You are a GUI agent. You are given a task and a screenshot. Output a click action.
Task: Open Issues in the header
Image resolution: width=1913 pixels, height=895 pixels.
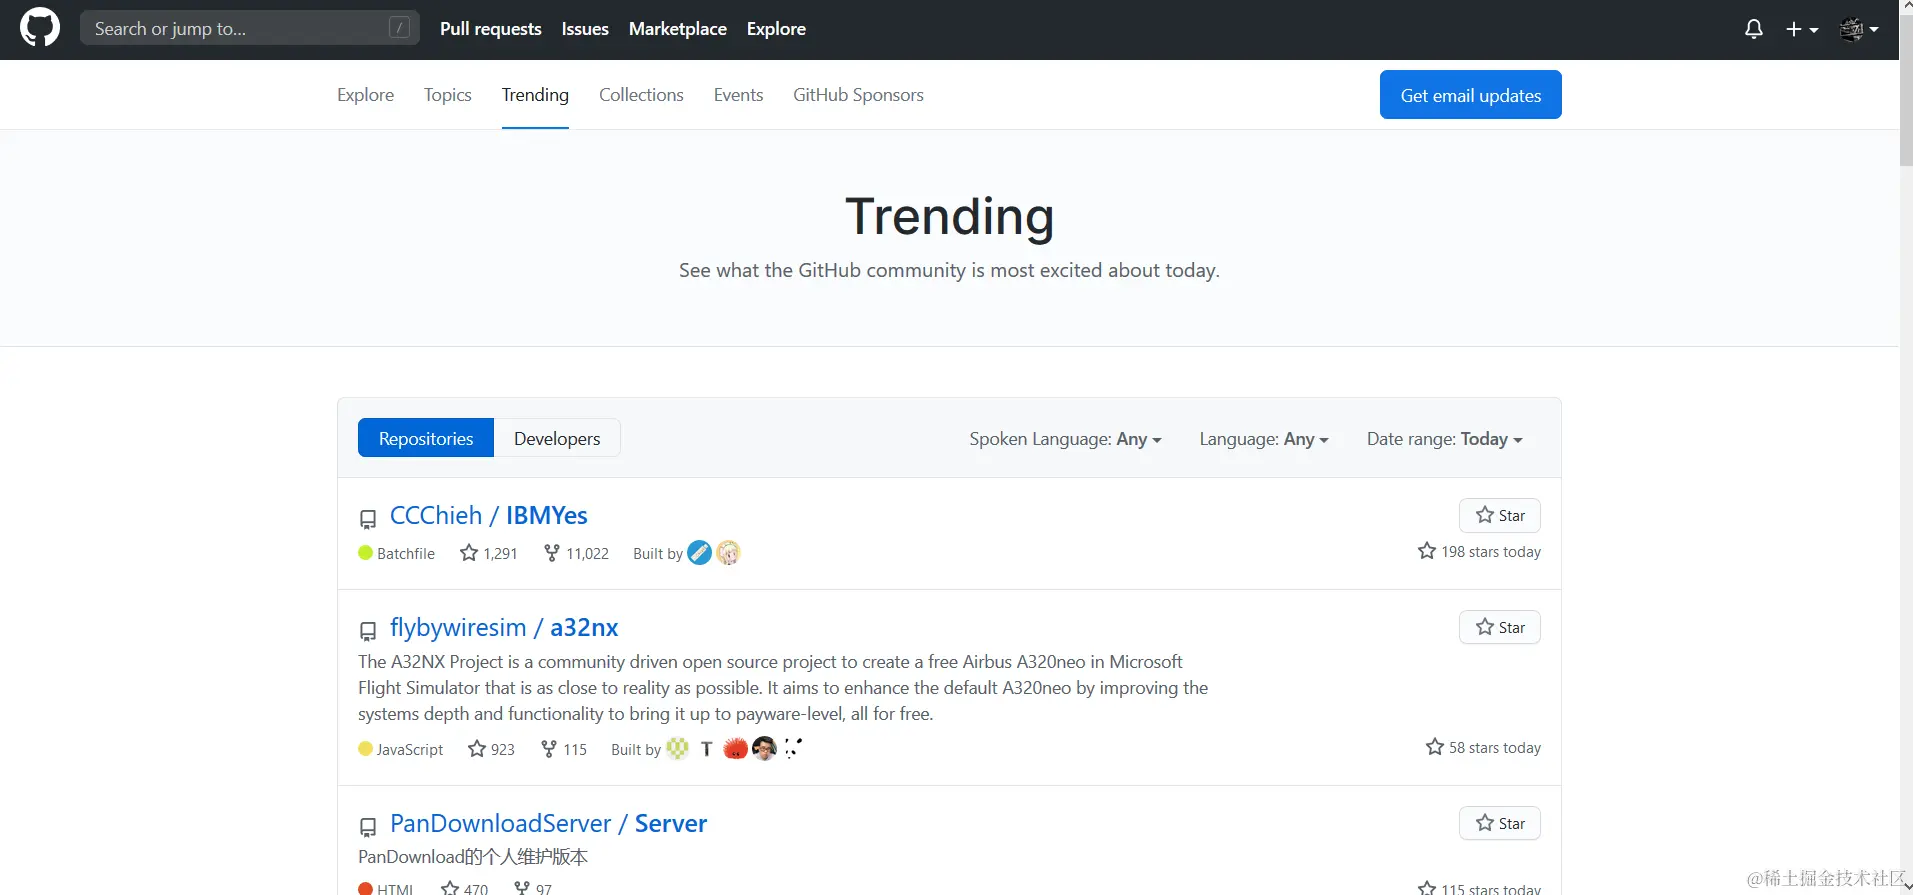pyautogui.click(x=585, y=29)
